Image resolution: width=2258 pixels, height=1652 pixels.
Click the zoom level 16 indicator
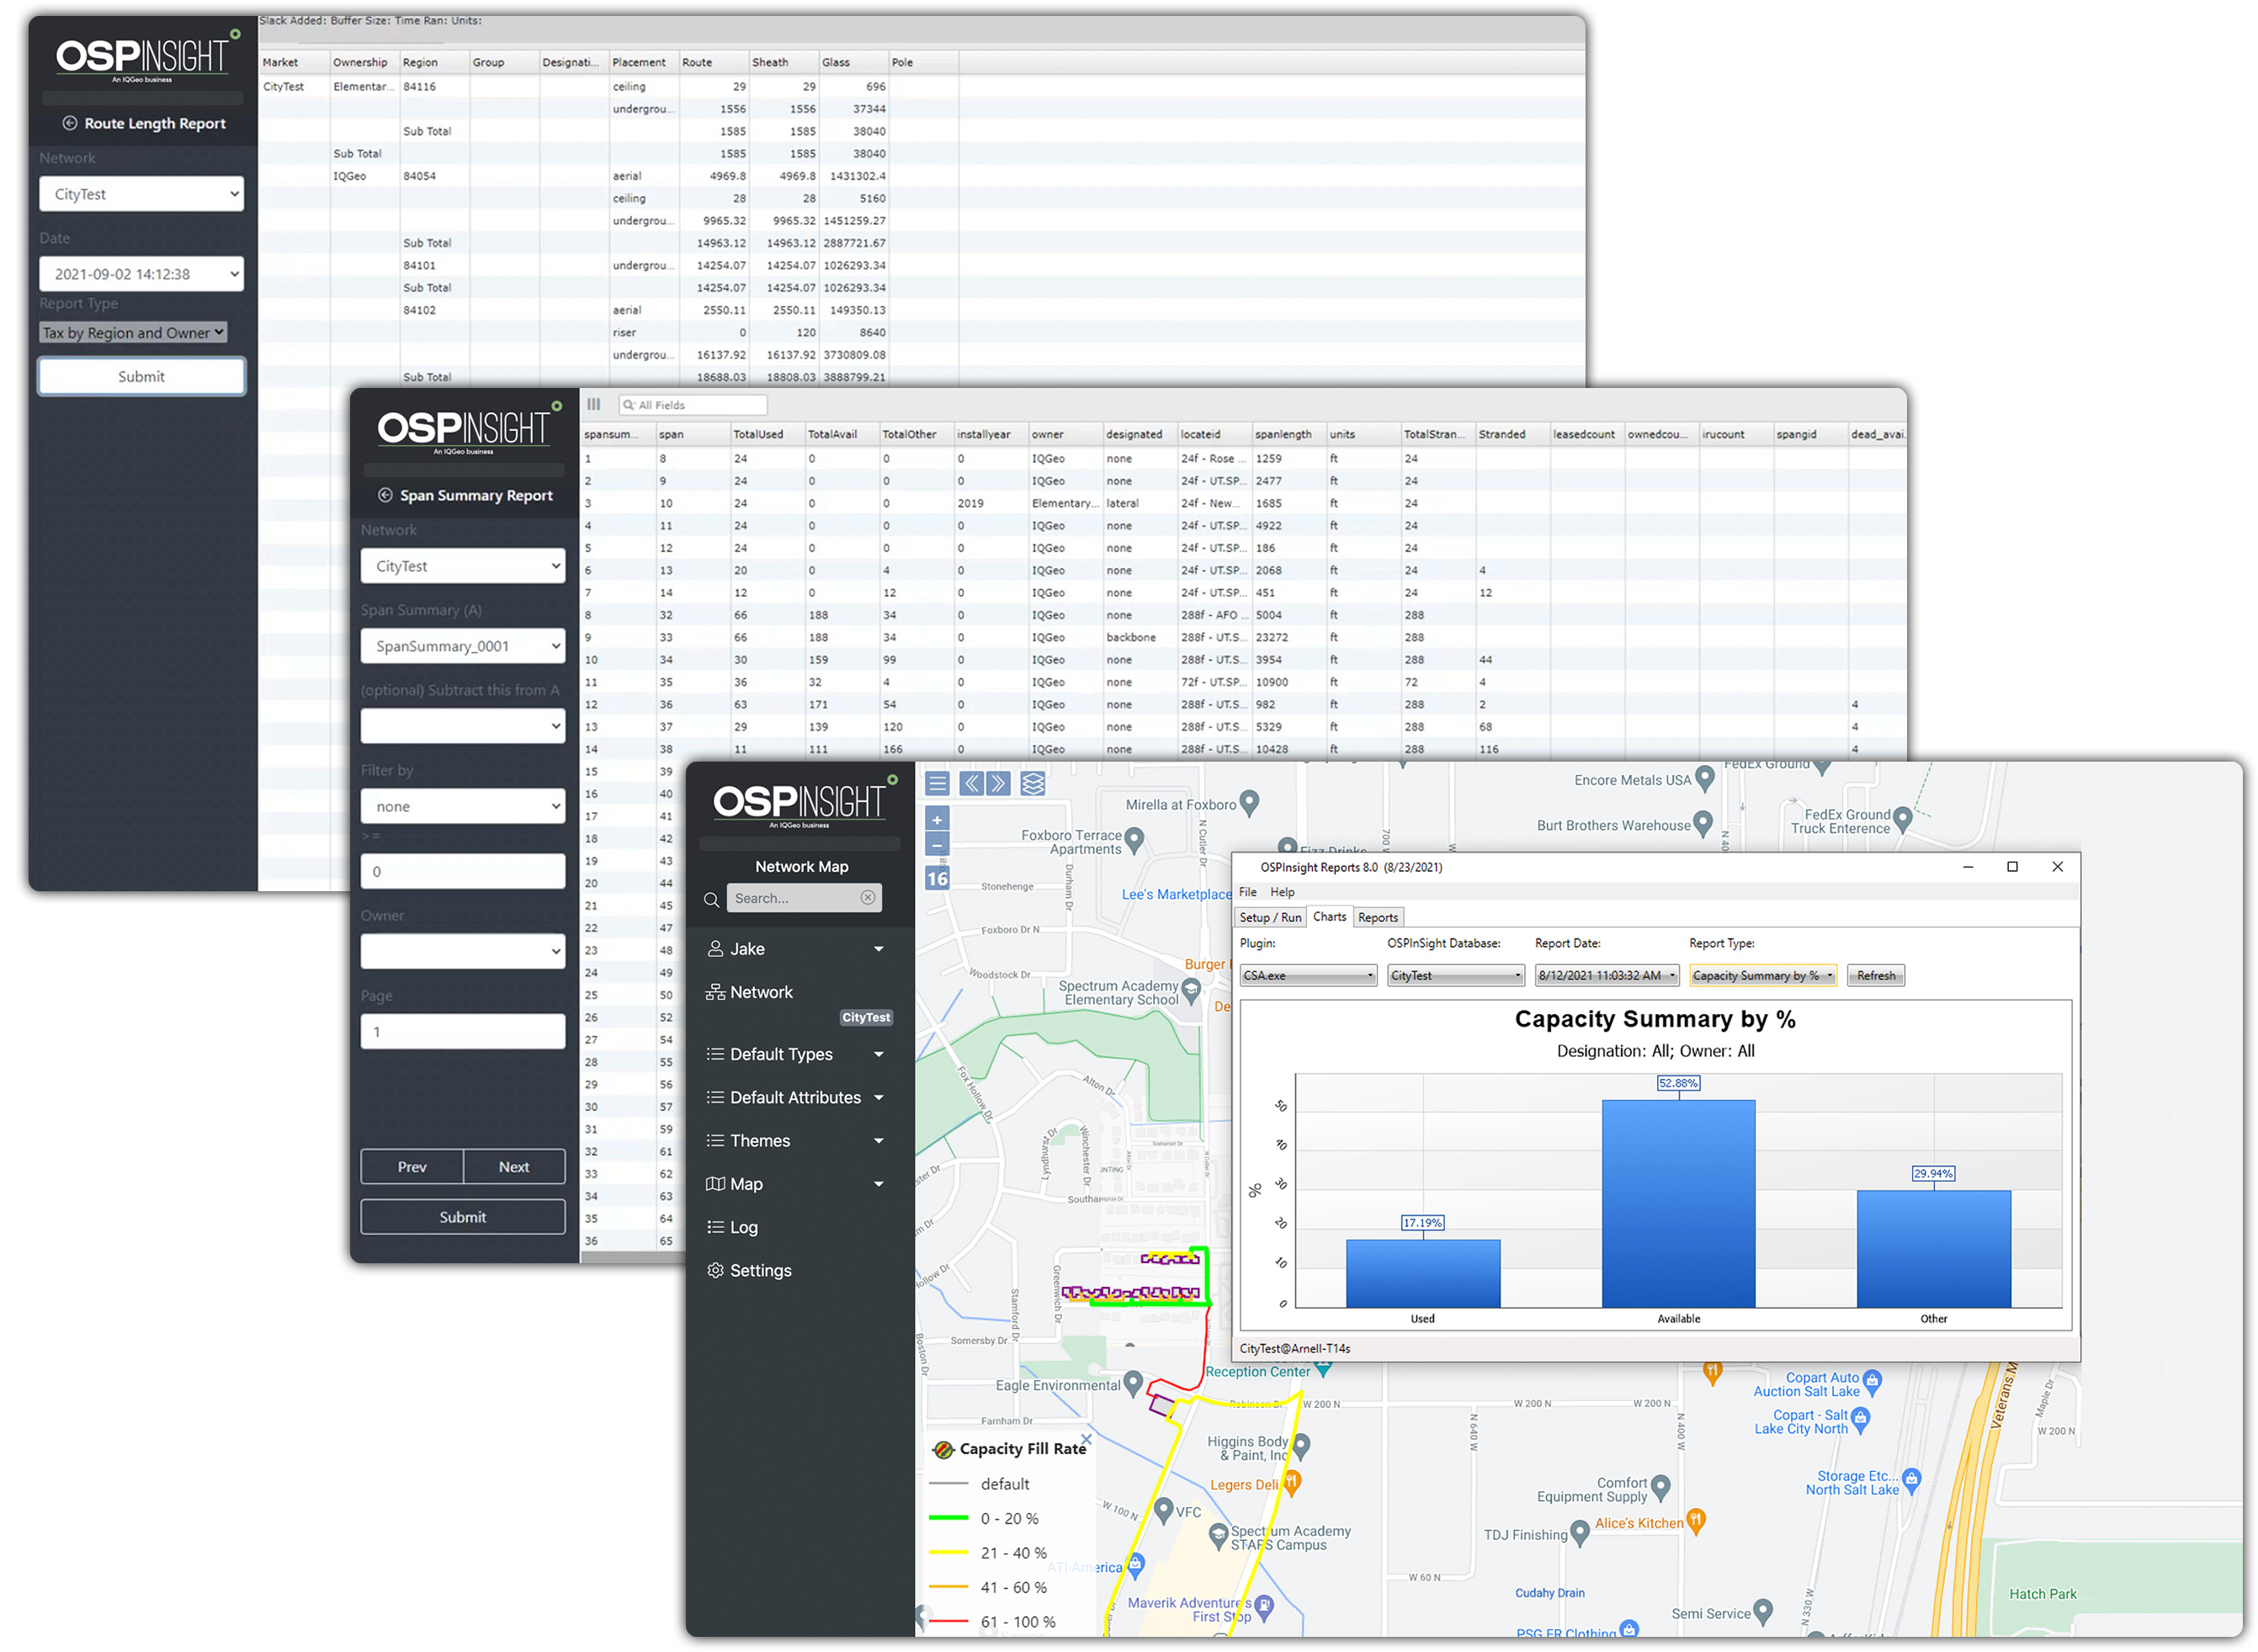(x=937, y=879)
